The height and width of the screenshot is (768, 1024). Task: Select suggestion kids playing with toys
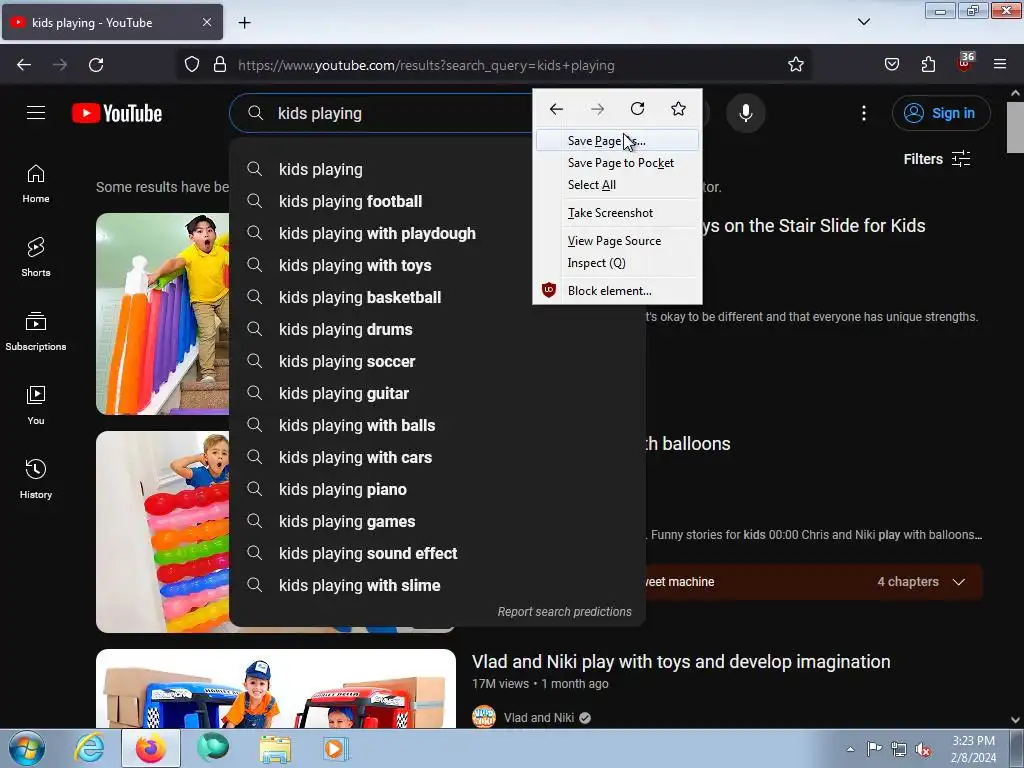coord(438,265)
